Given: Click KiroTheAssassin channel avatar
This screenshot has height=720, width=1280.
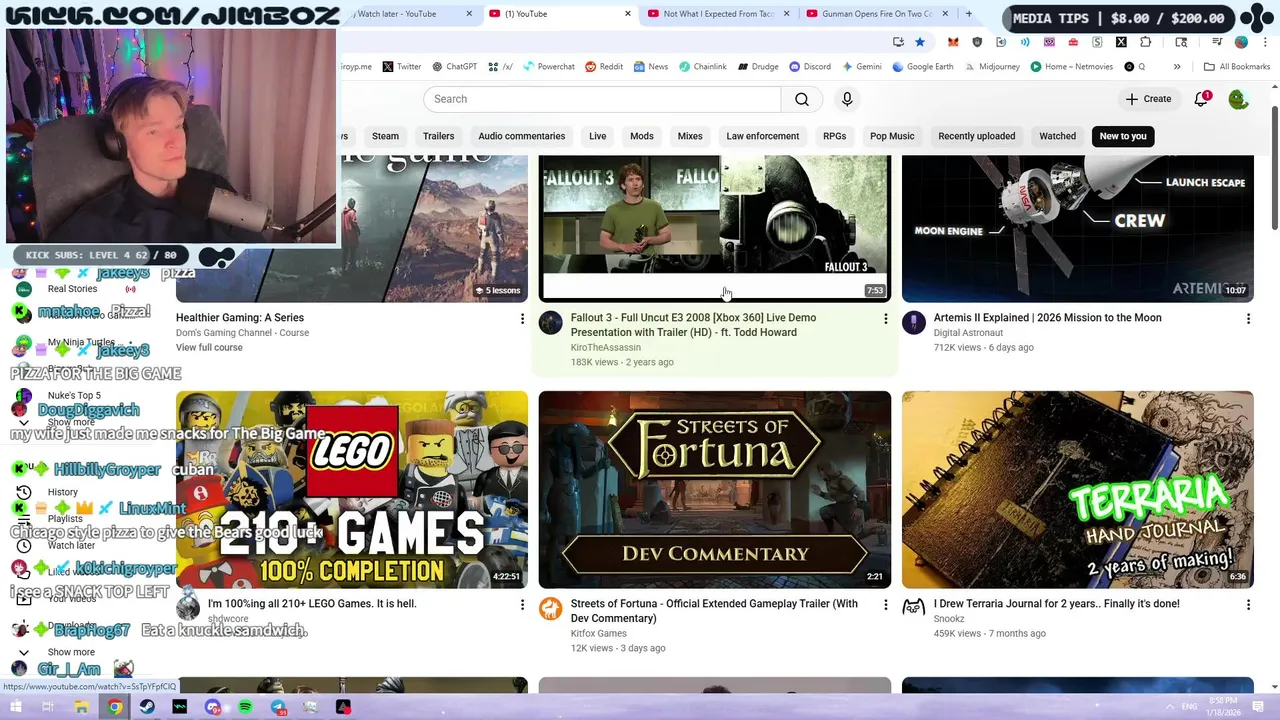Looking at the screenshot, I should click(x=550, y=322).
